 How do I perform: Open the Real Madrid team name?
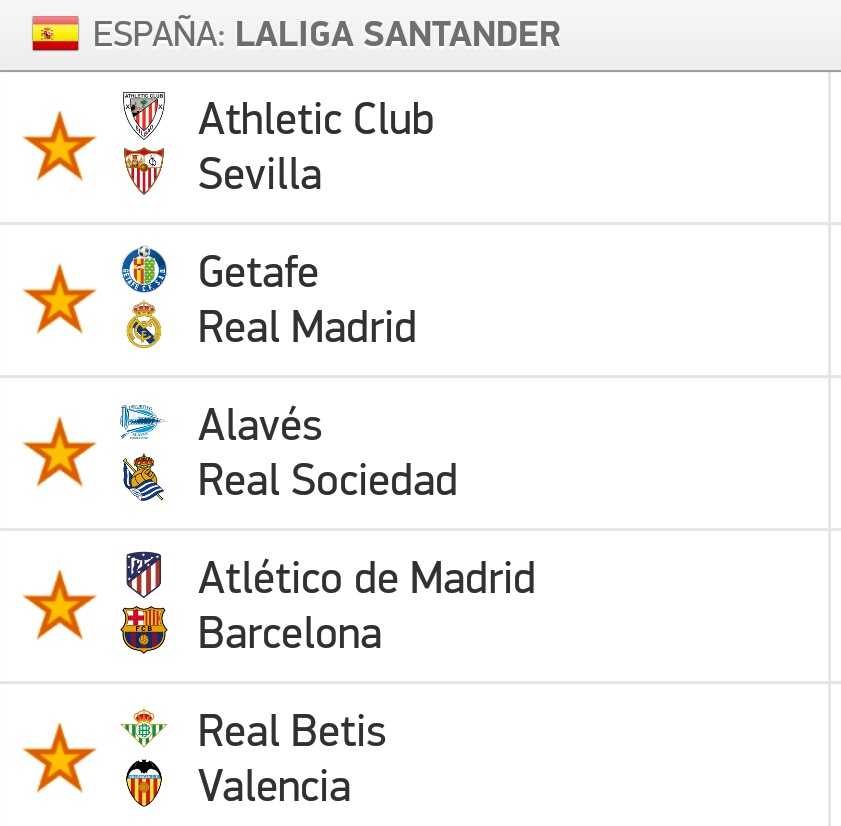(x=307, y=327)
